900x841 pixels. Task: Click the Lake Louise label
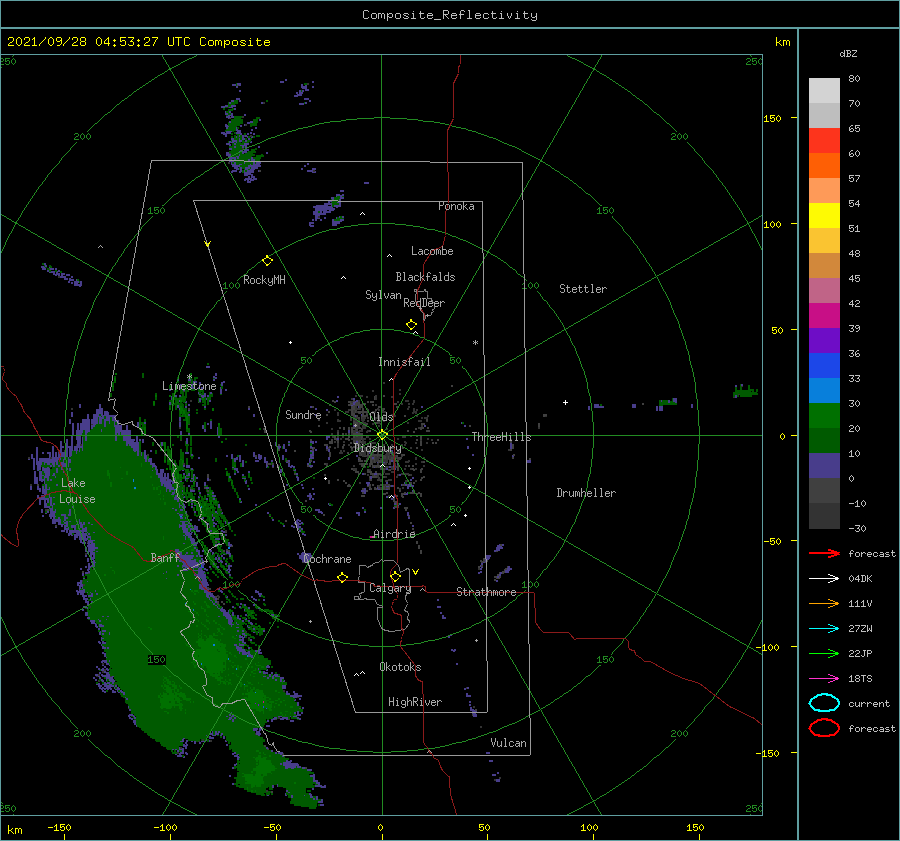[77, 491]
